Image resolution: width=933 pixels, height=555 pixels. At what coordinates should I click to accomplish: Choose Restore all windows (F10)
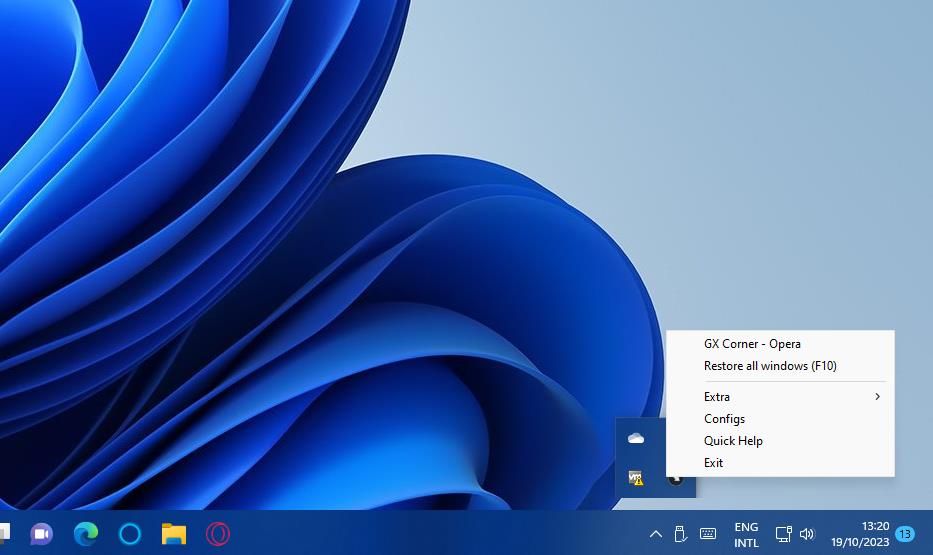[x=770, y=366]
